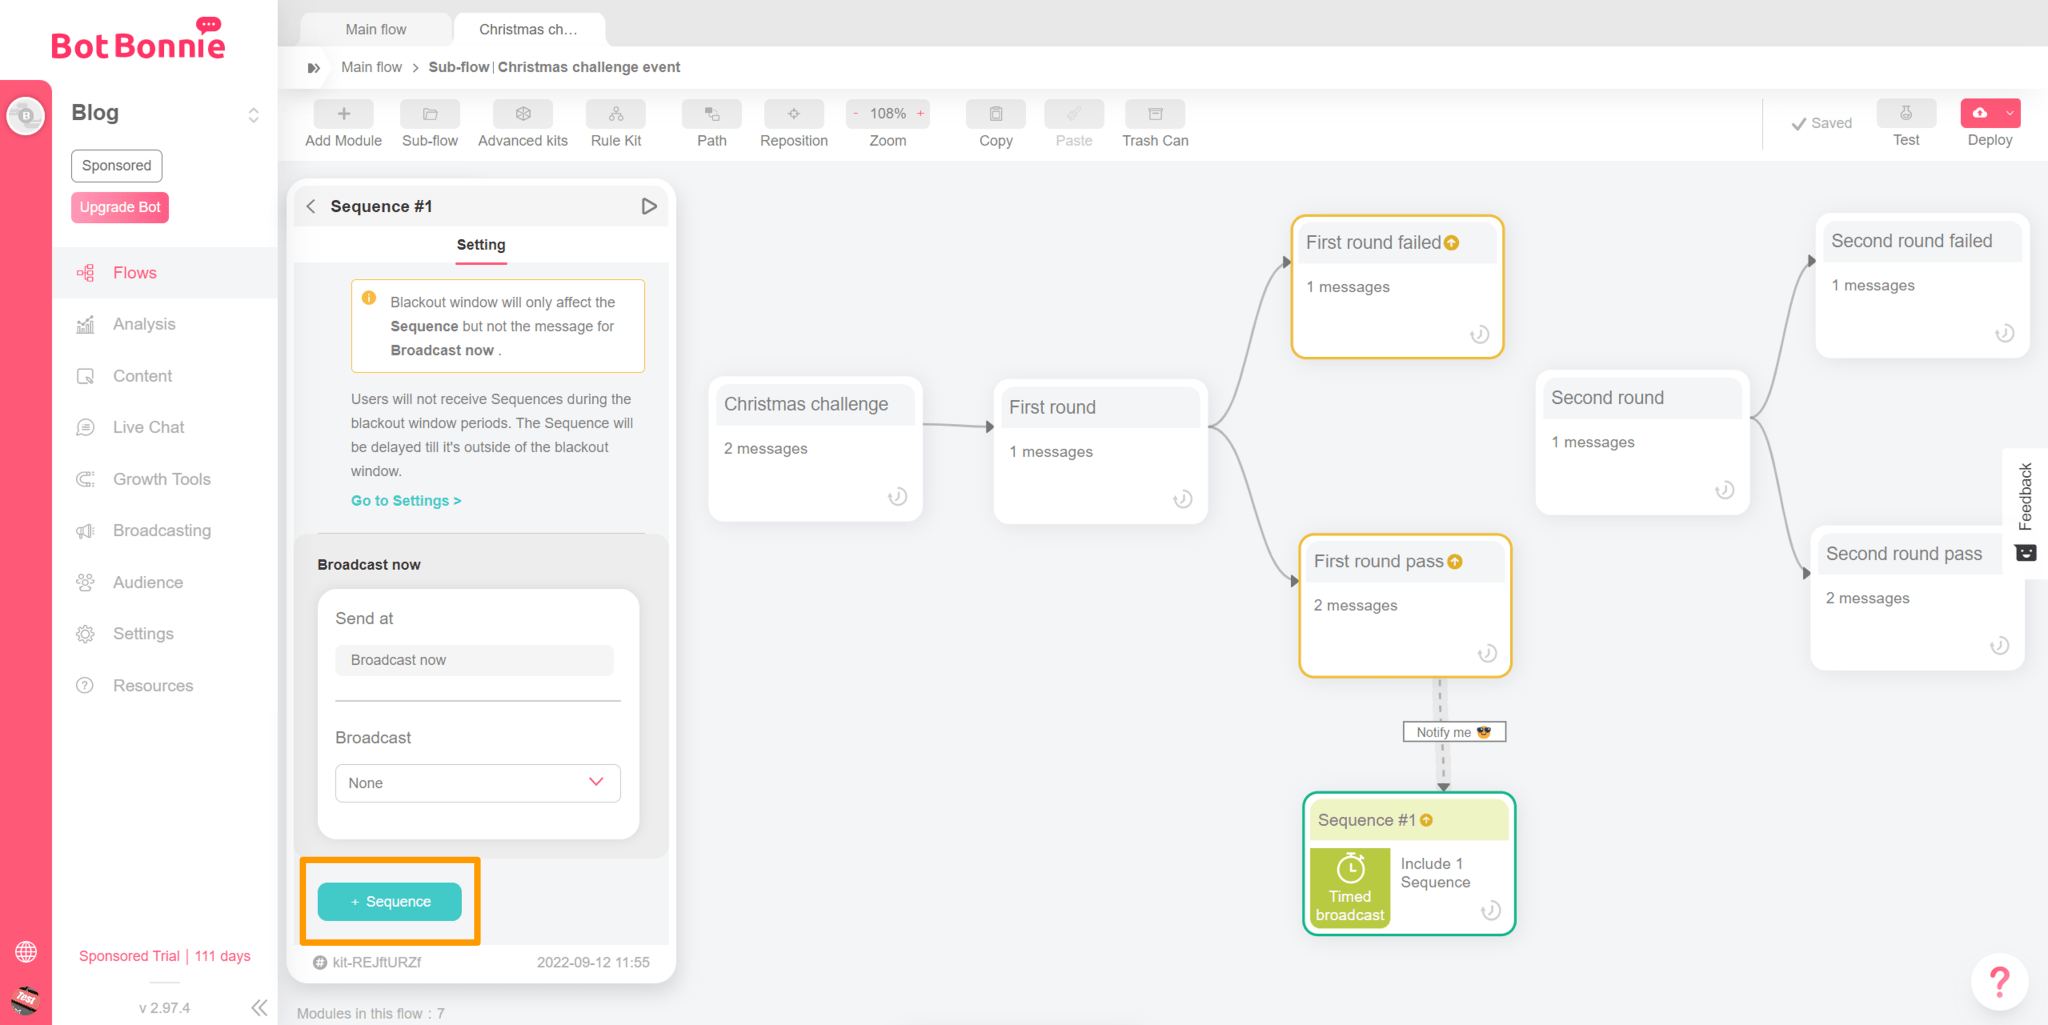
Task: Open the Sub-flow tool
Action: (430, 114)
